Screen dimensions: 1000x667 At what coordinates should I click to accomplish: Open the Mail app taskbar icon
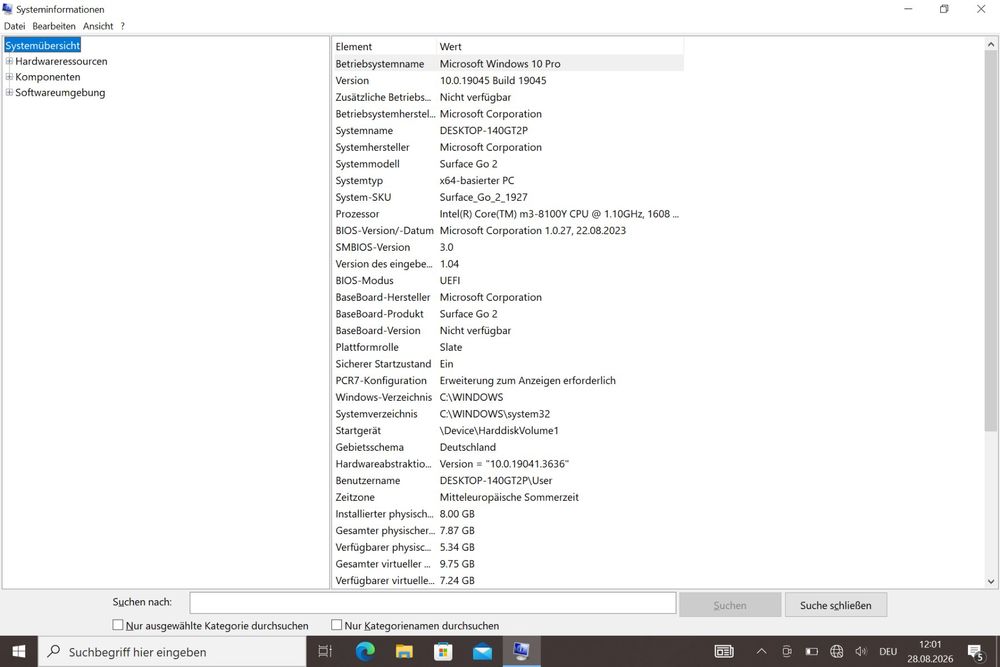483,652
